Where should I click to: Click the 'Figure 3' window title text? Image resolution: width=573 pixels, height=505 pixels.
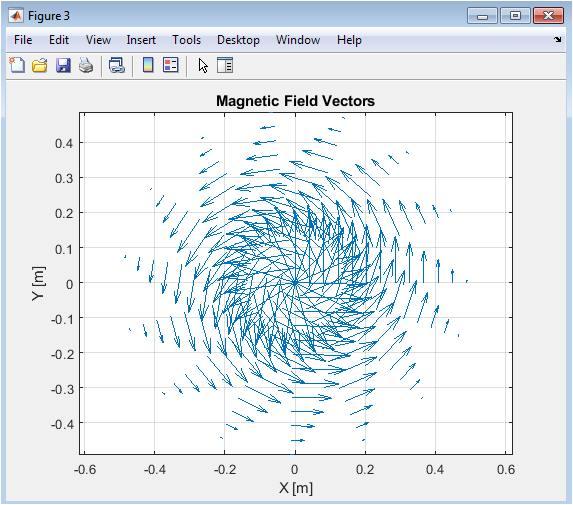point(49,16)
